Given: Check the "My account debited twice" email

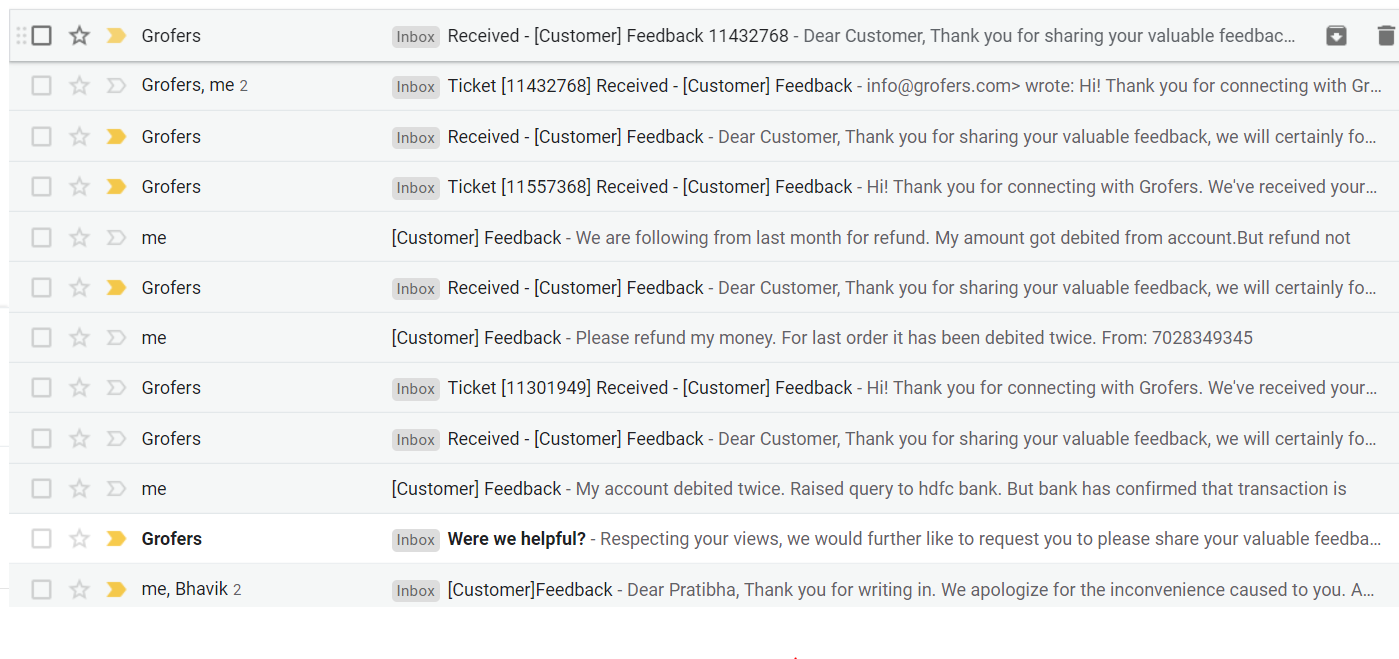Looking at the screenshot, I should click(41, 489).
